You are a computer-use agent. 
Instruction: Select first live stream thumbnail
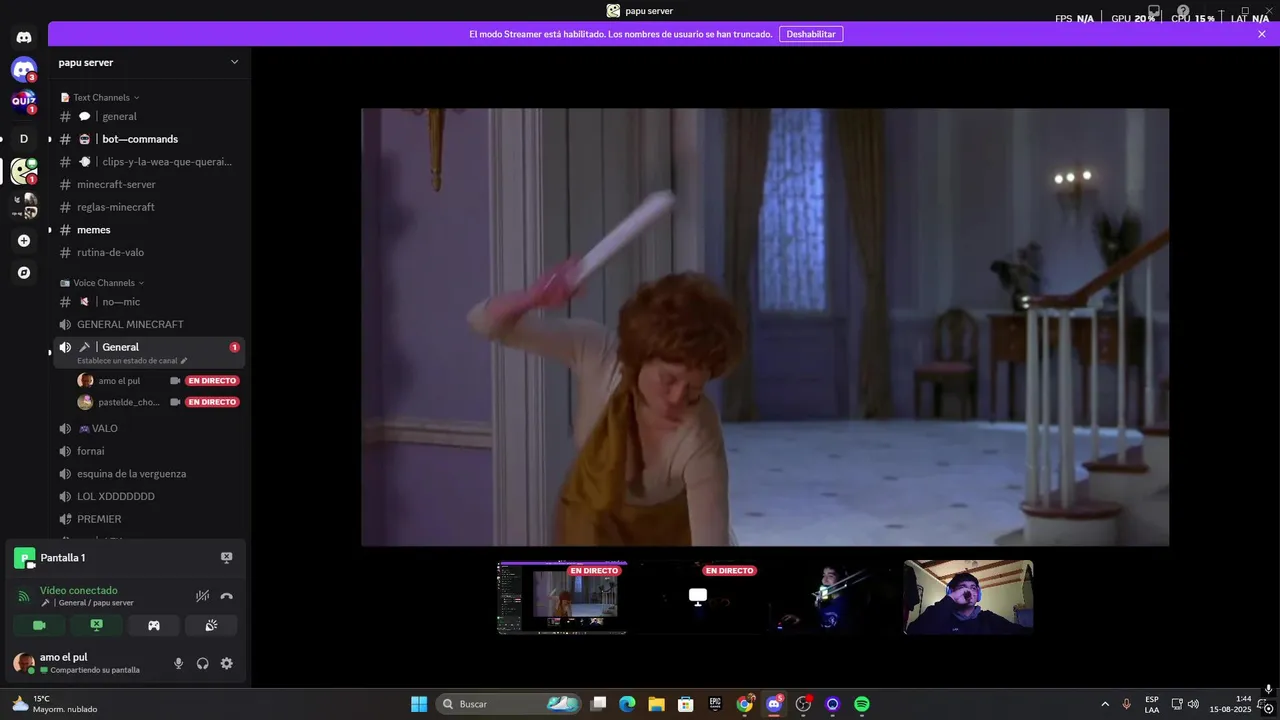(562, 597)
